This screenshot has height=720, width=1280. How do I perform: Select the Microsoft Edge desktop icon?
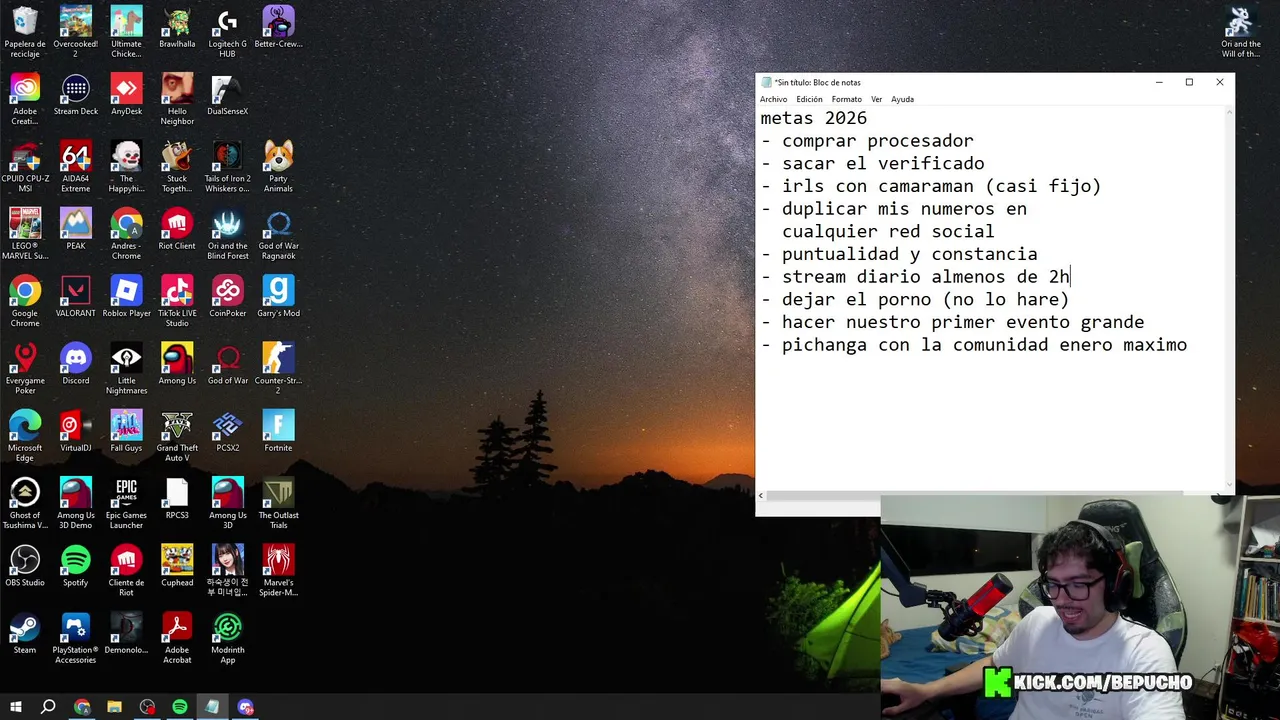[25, 436]
